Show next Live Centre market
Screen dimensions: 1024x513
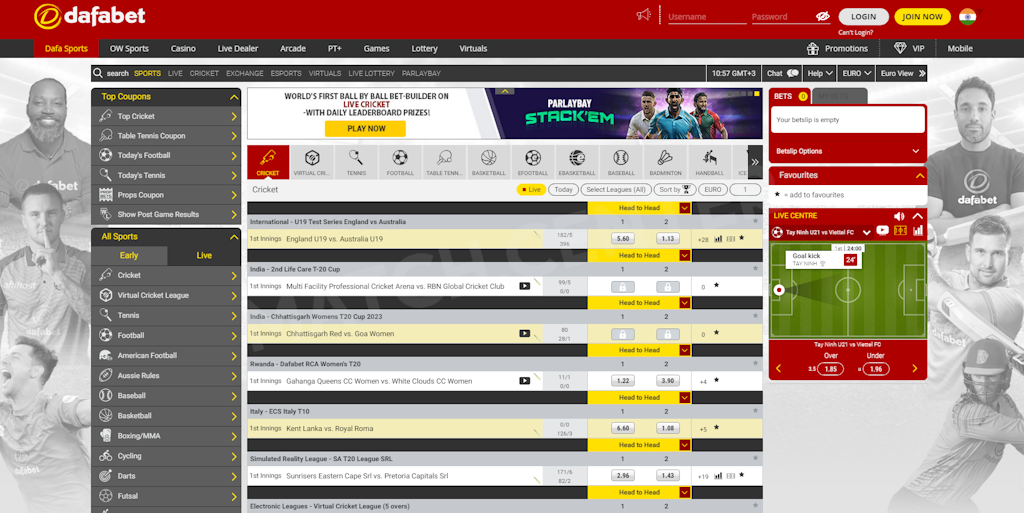pyautogui.click(x=914, y=369)
